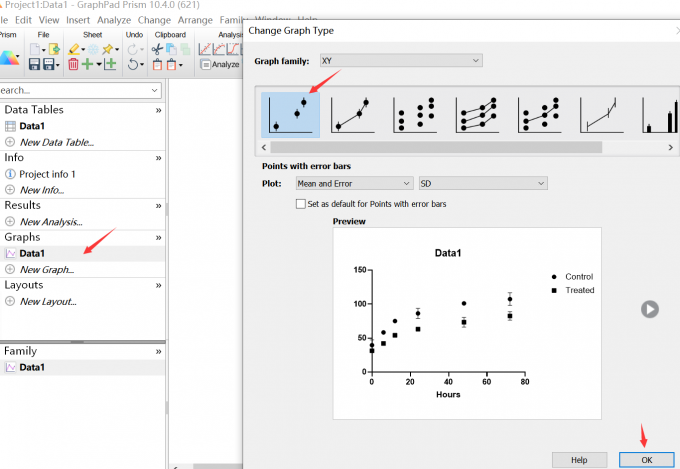The width and height of the screenshot is (680, 469).
Task: Open the Insert menu
Action: [78, 20]
